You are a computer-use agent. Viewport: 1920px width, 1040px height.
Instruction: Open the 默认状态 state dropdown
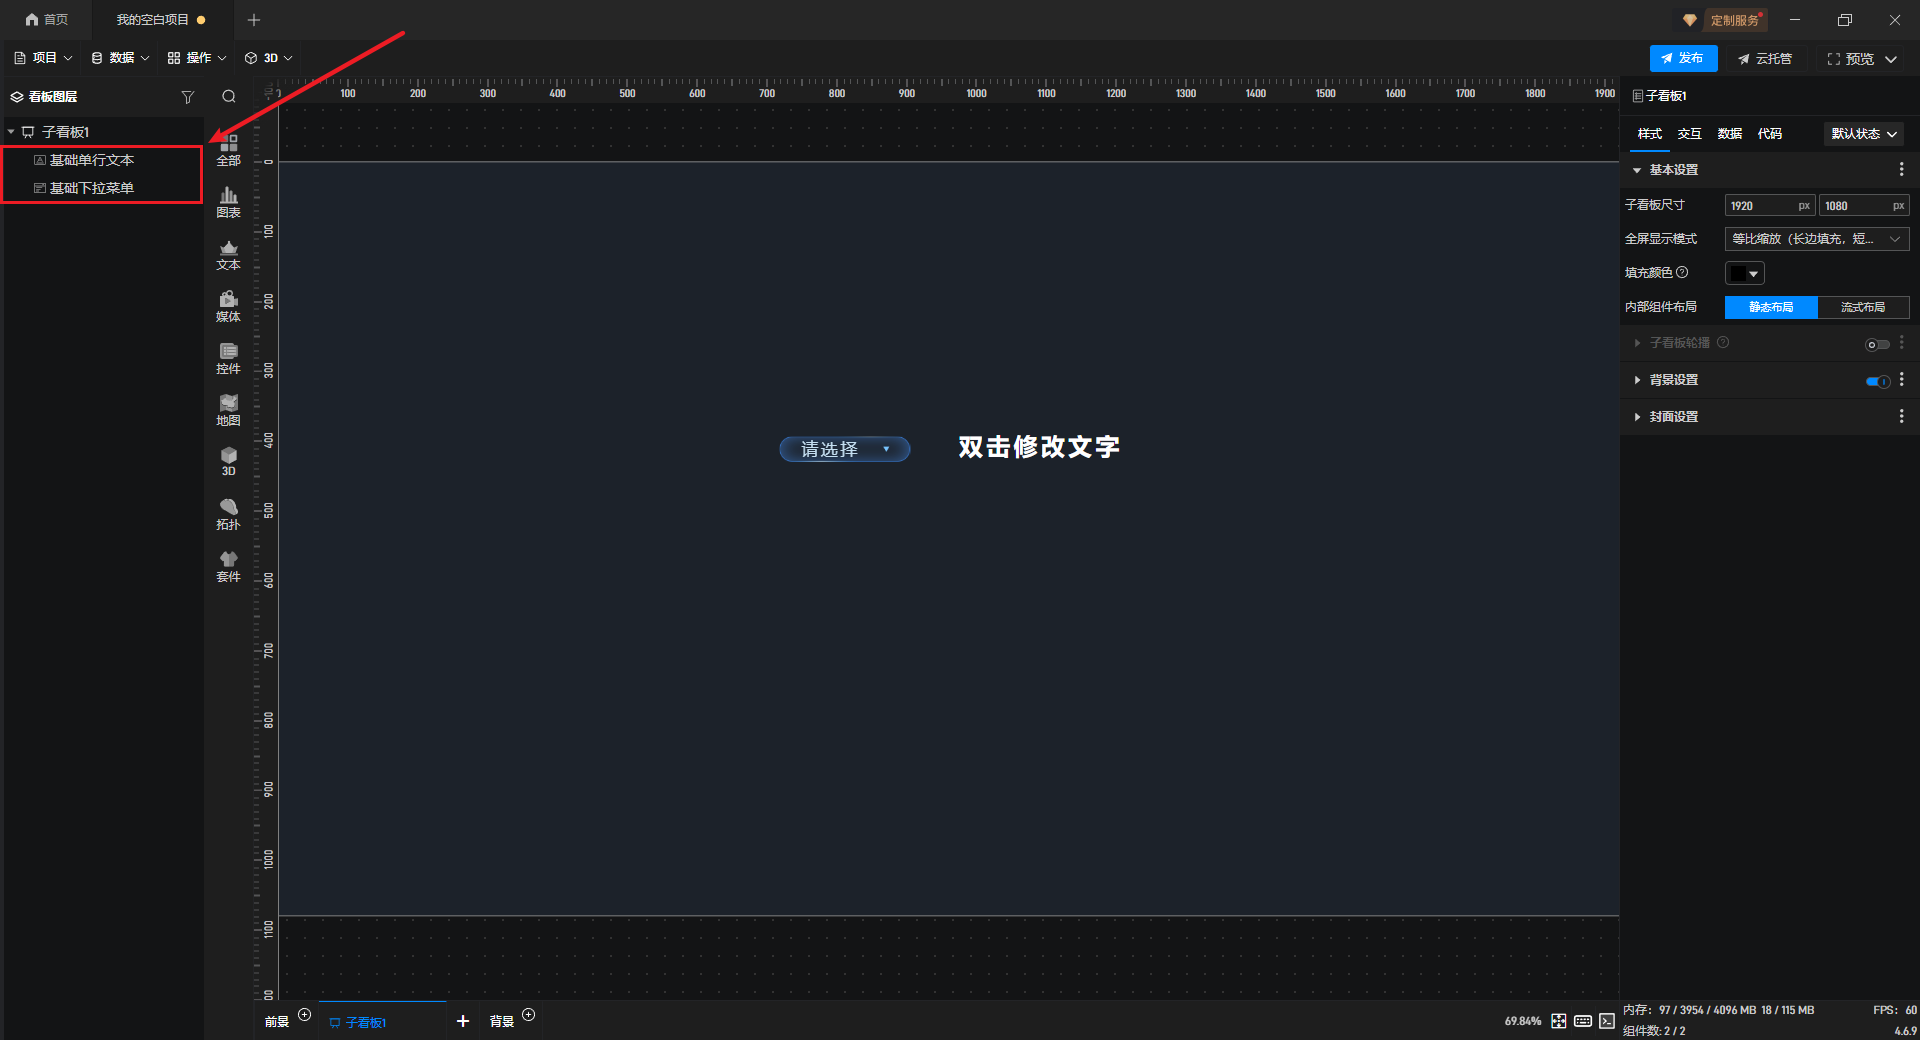tap(1863, 134)
